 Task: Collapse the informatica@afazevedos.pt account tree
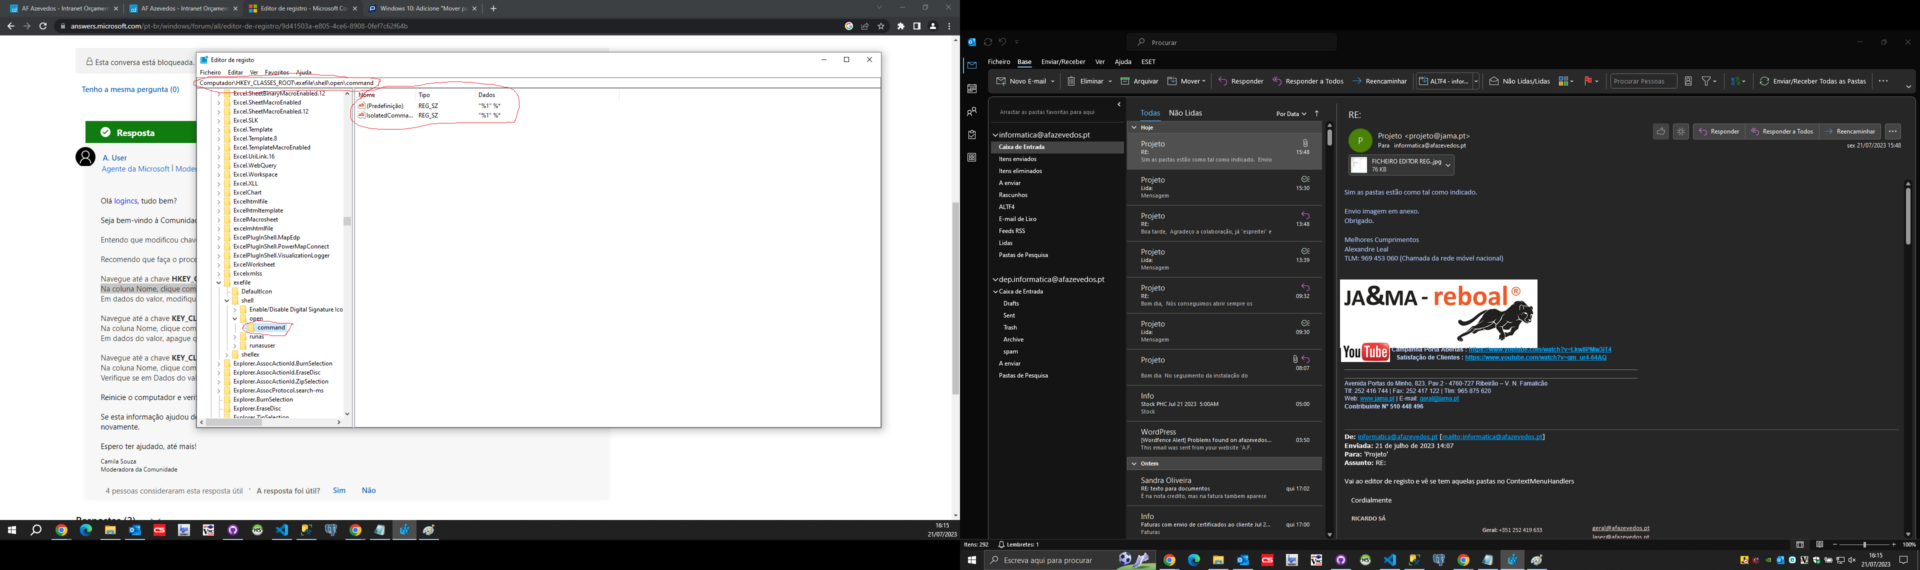[995, 135]
